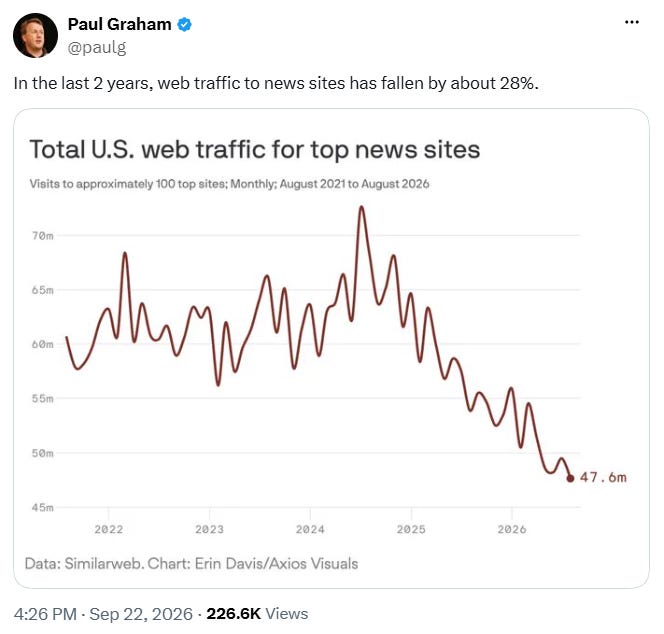
Task: Click the 45m y-axis label
Action: click(x=43, y=507)
